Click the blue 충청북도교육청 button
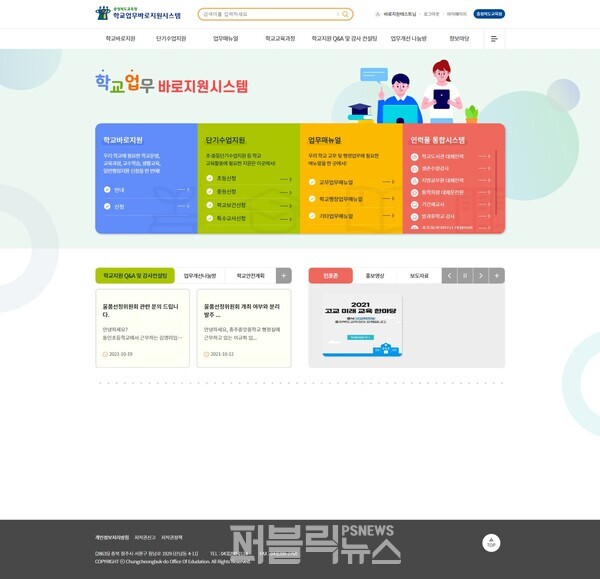This screenshot has height=579, width=600. click(489, 14)
